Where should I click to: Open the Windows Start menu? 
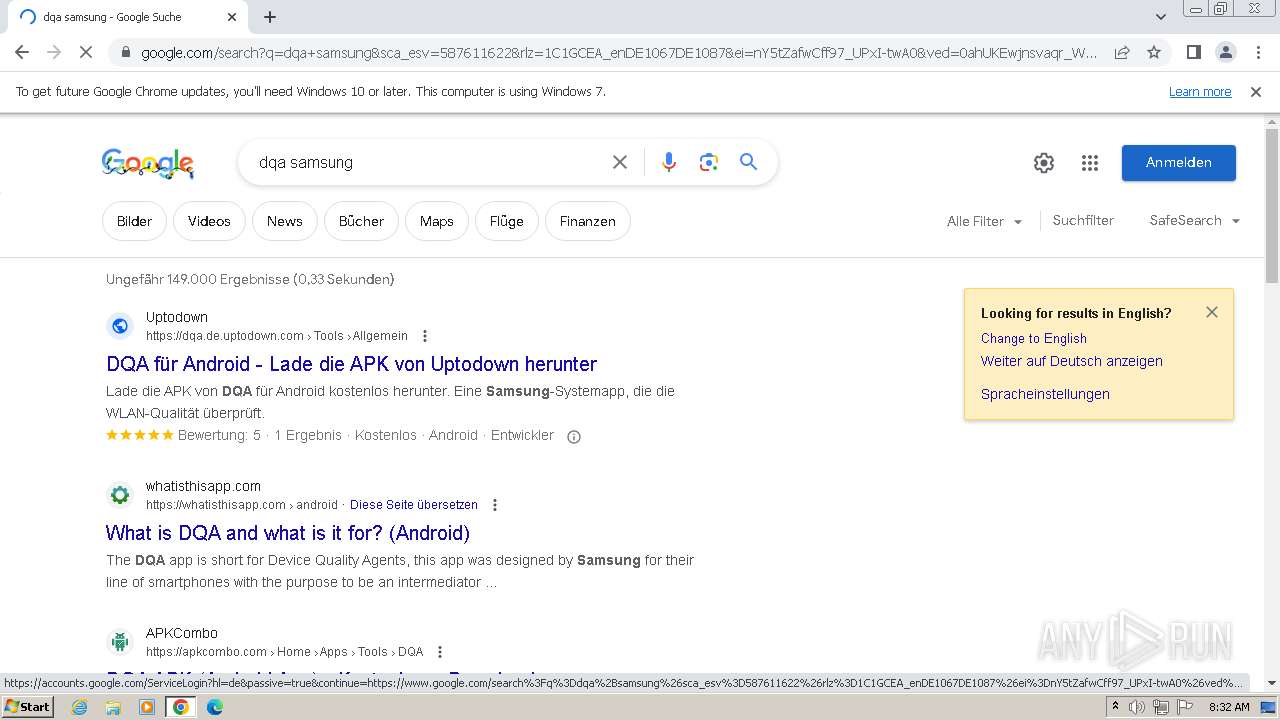click(28, 707)
